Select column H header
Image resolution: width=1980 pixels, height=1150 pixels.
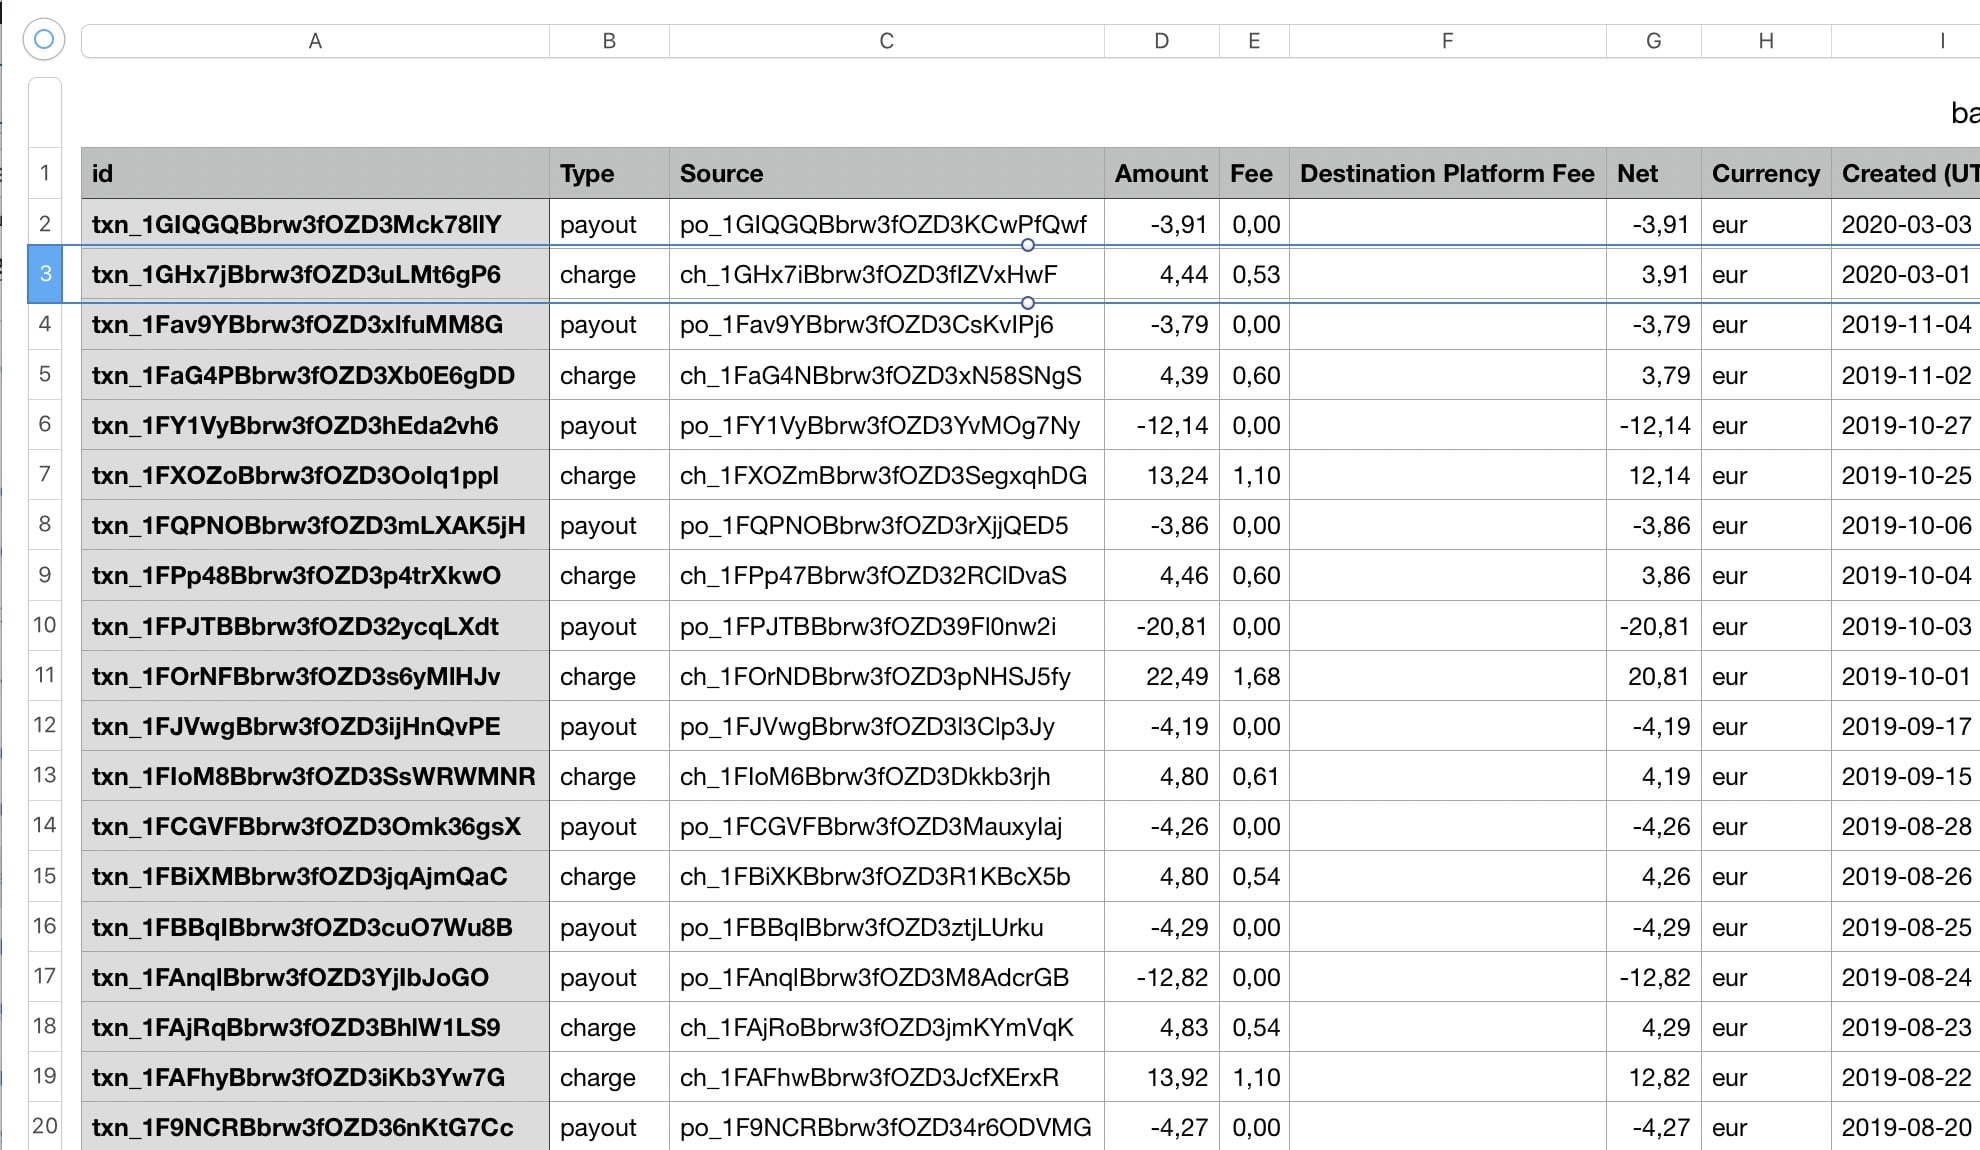point(1765,41)
